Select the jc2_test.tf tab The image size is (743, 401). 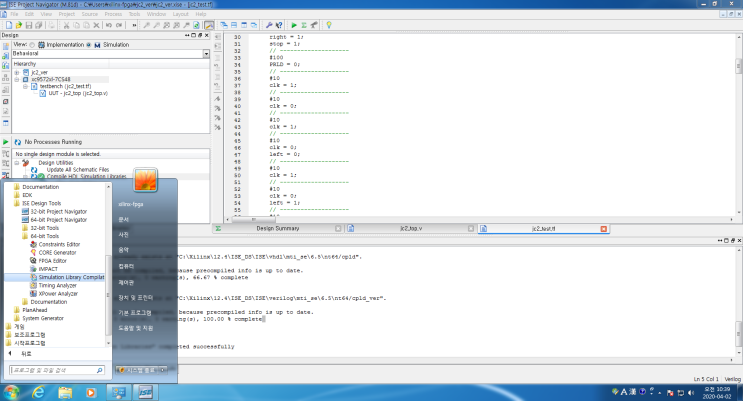point(543,228)
